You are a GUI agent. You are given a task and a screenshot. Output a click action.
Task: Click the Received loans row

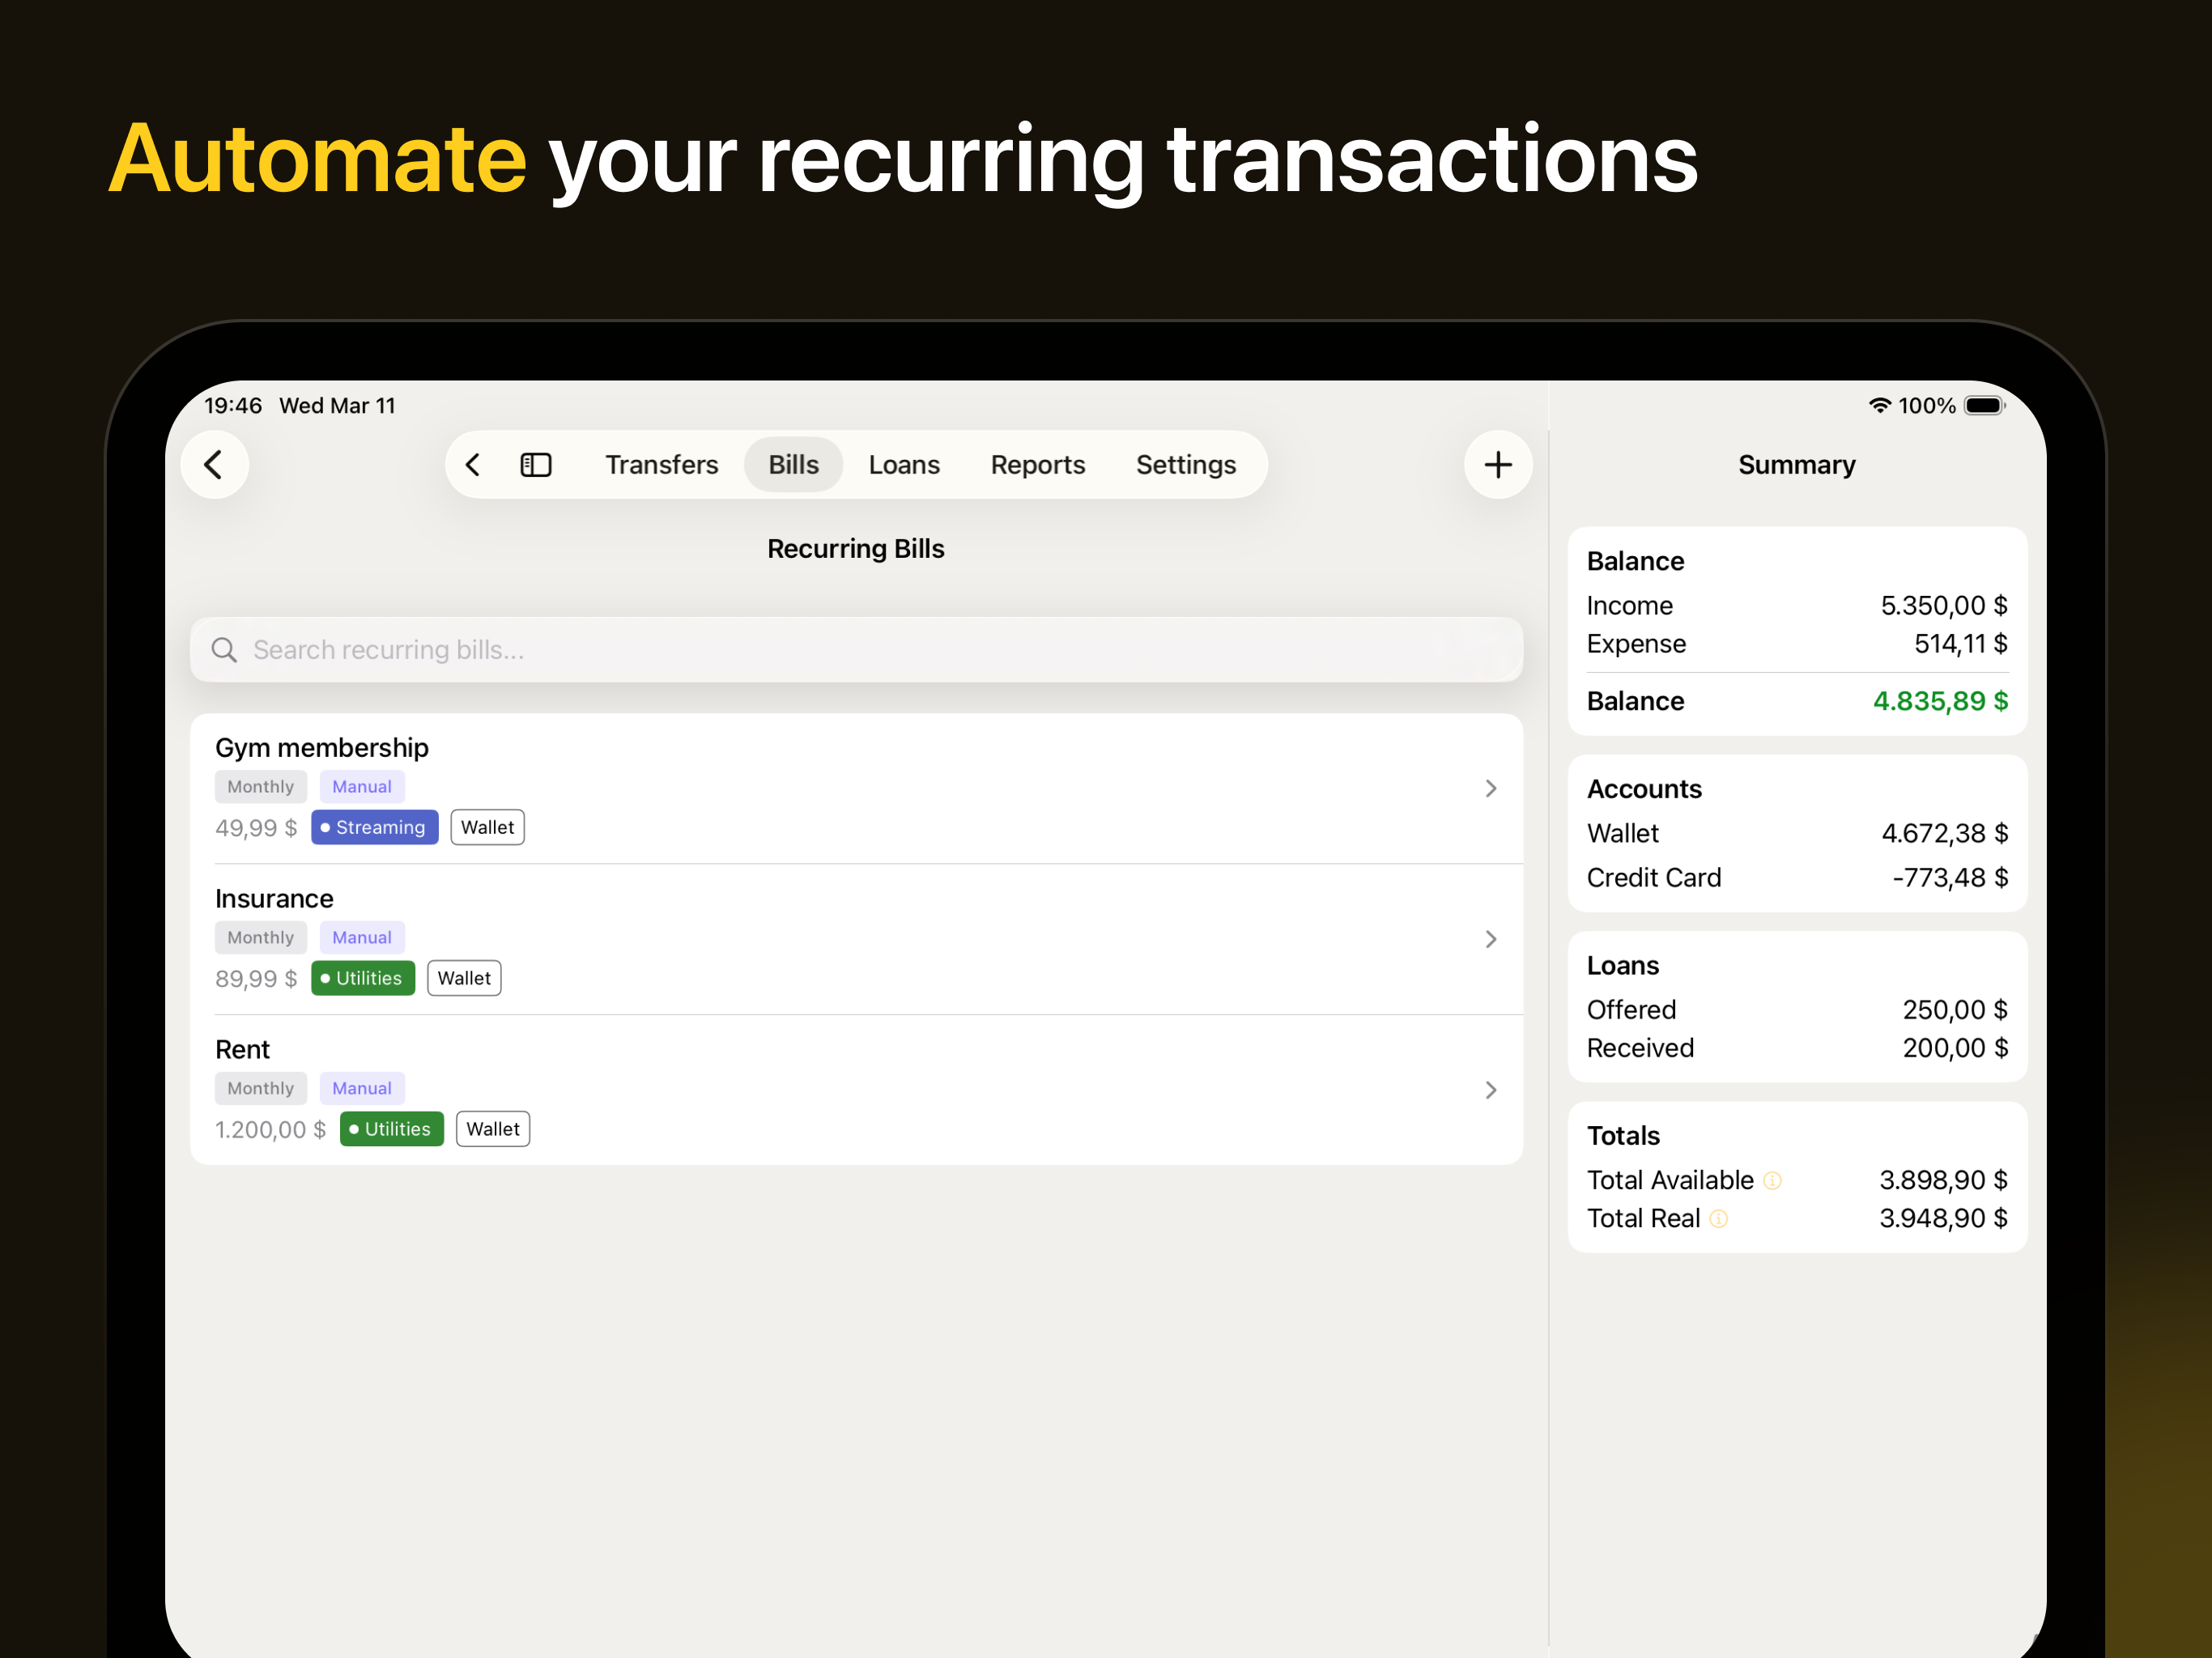point(1797,1048)
